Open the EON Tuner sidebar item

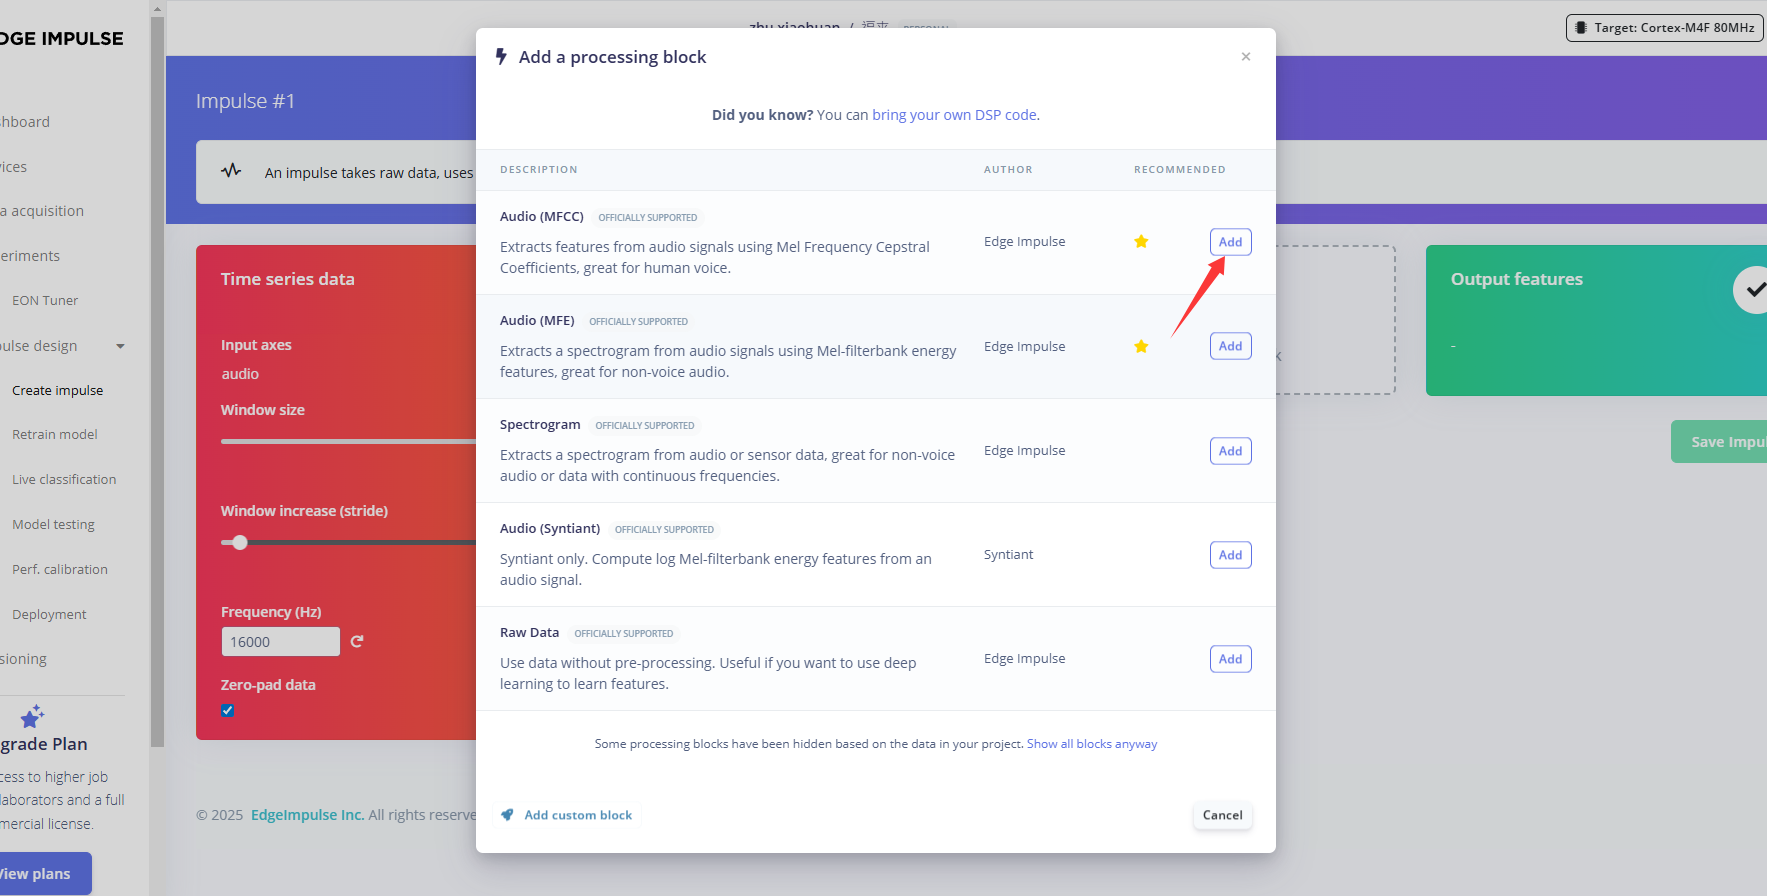(x=45, y=301)
